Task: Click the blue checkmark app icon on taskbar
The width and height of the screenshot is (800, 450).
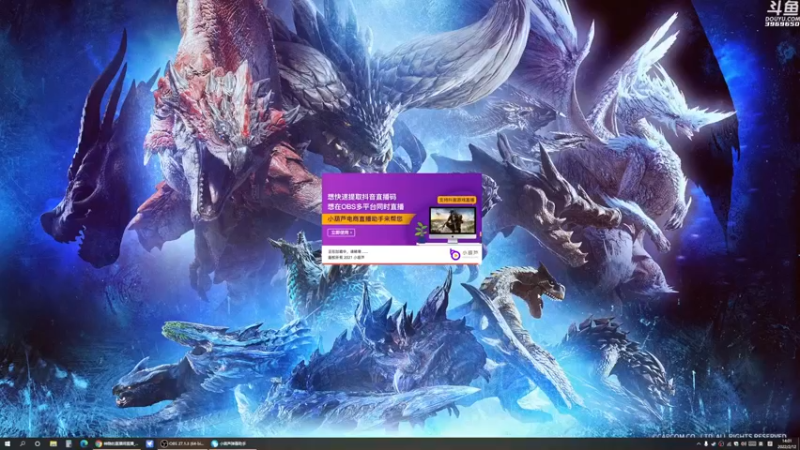Action: point(149,444)
